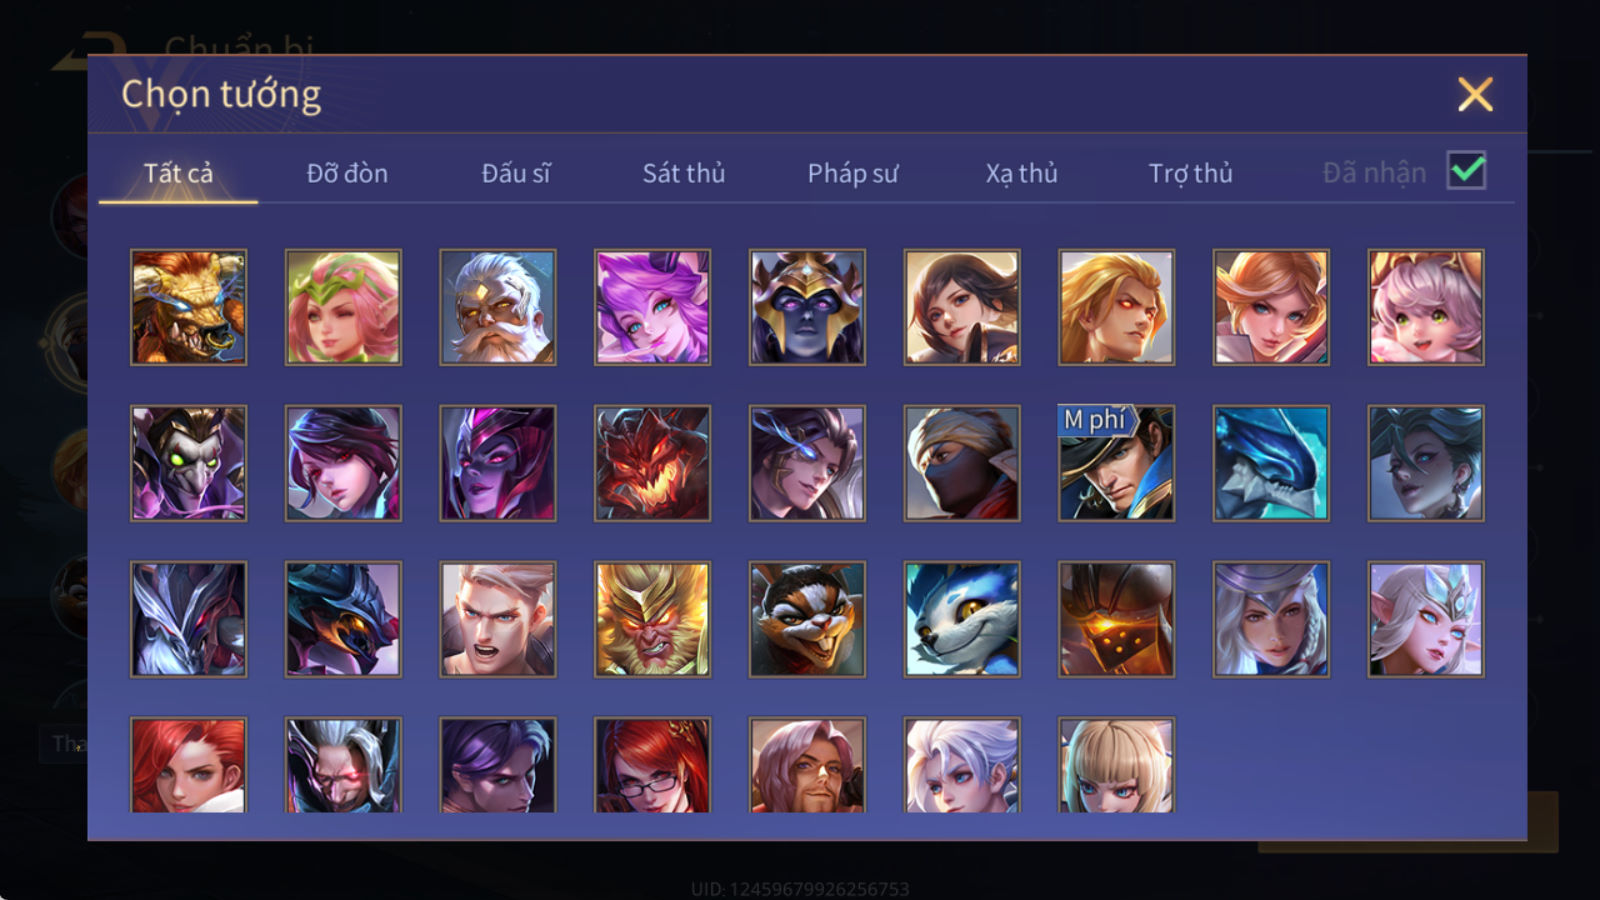Show the Pháp sư hero category

[852, 173]
